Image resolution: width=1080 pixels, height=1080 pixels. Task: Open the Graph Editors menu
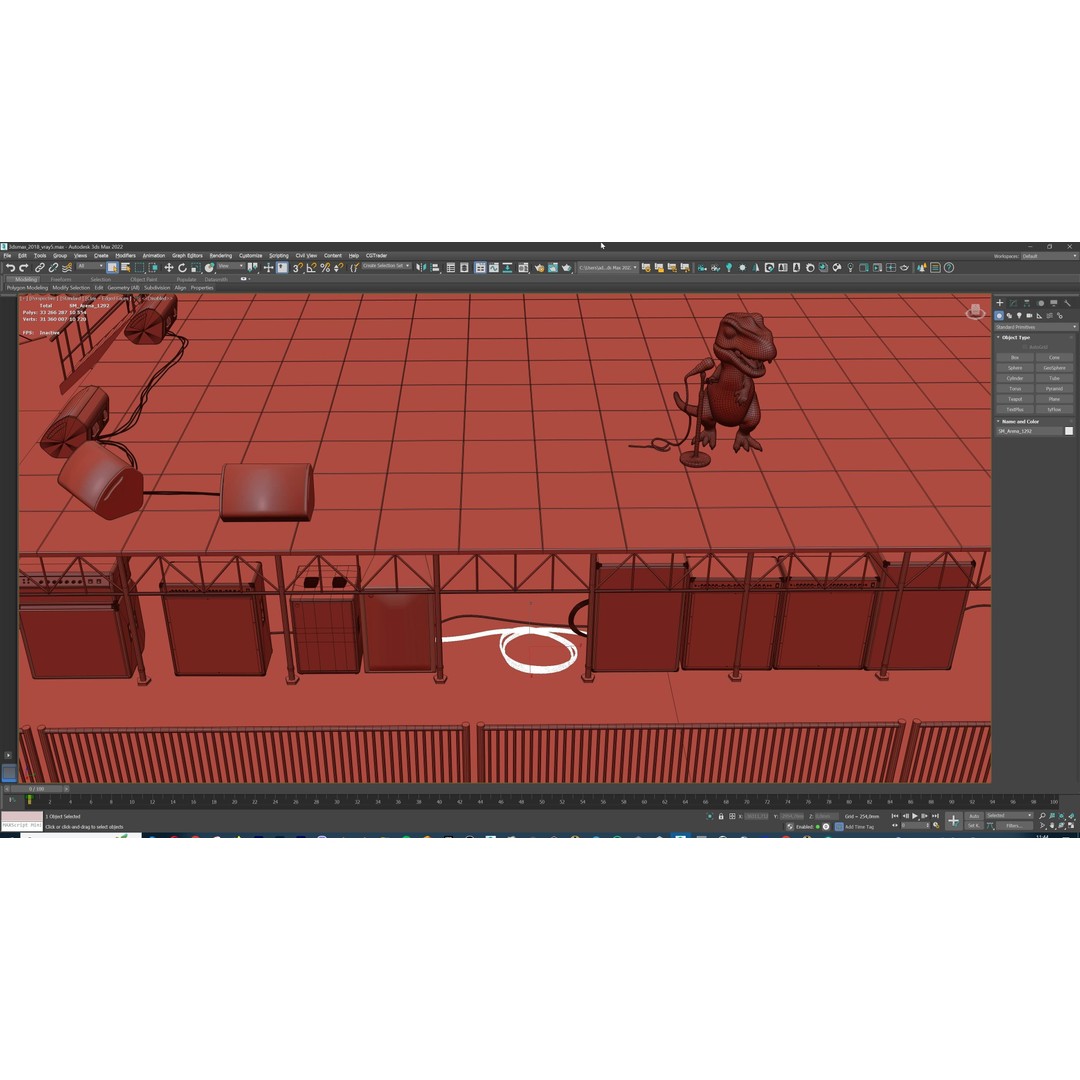187,256
